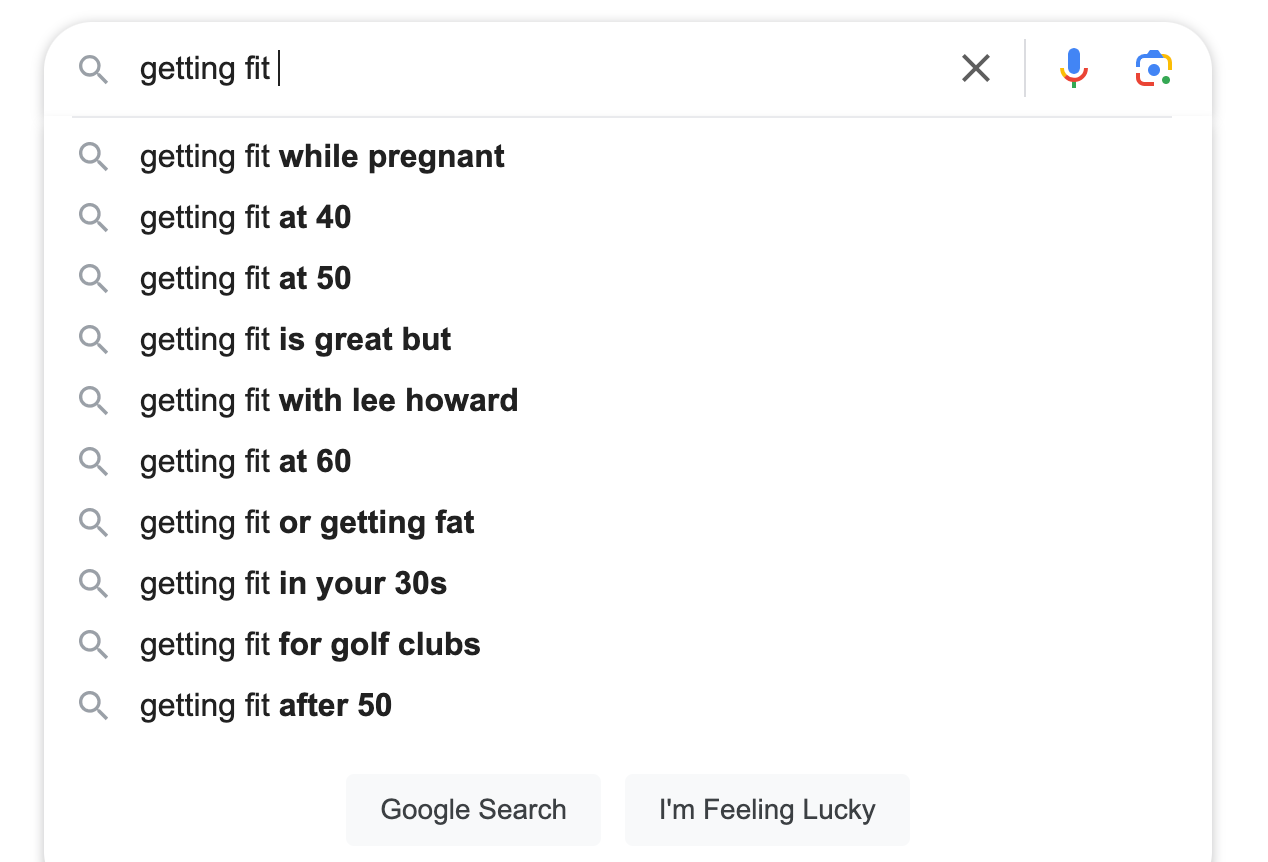1268x862 pixels.
Task: Choose the "getting fit at 40" suggestion
Action: click(246, 218)
